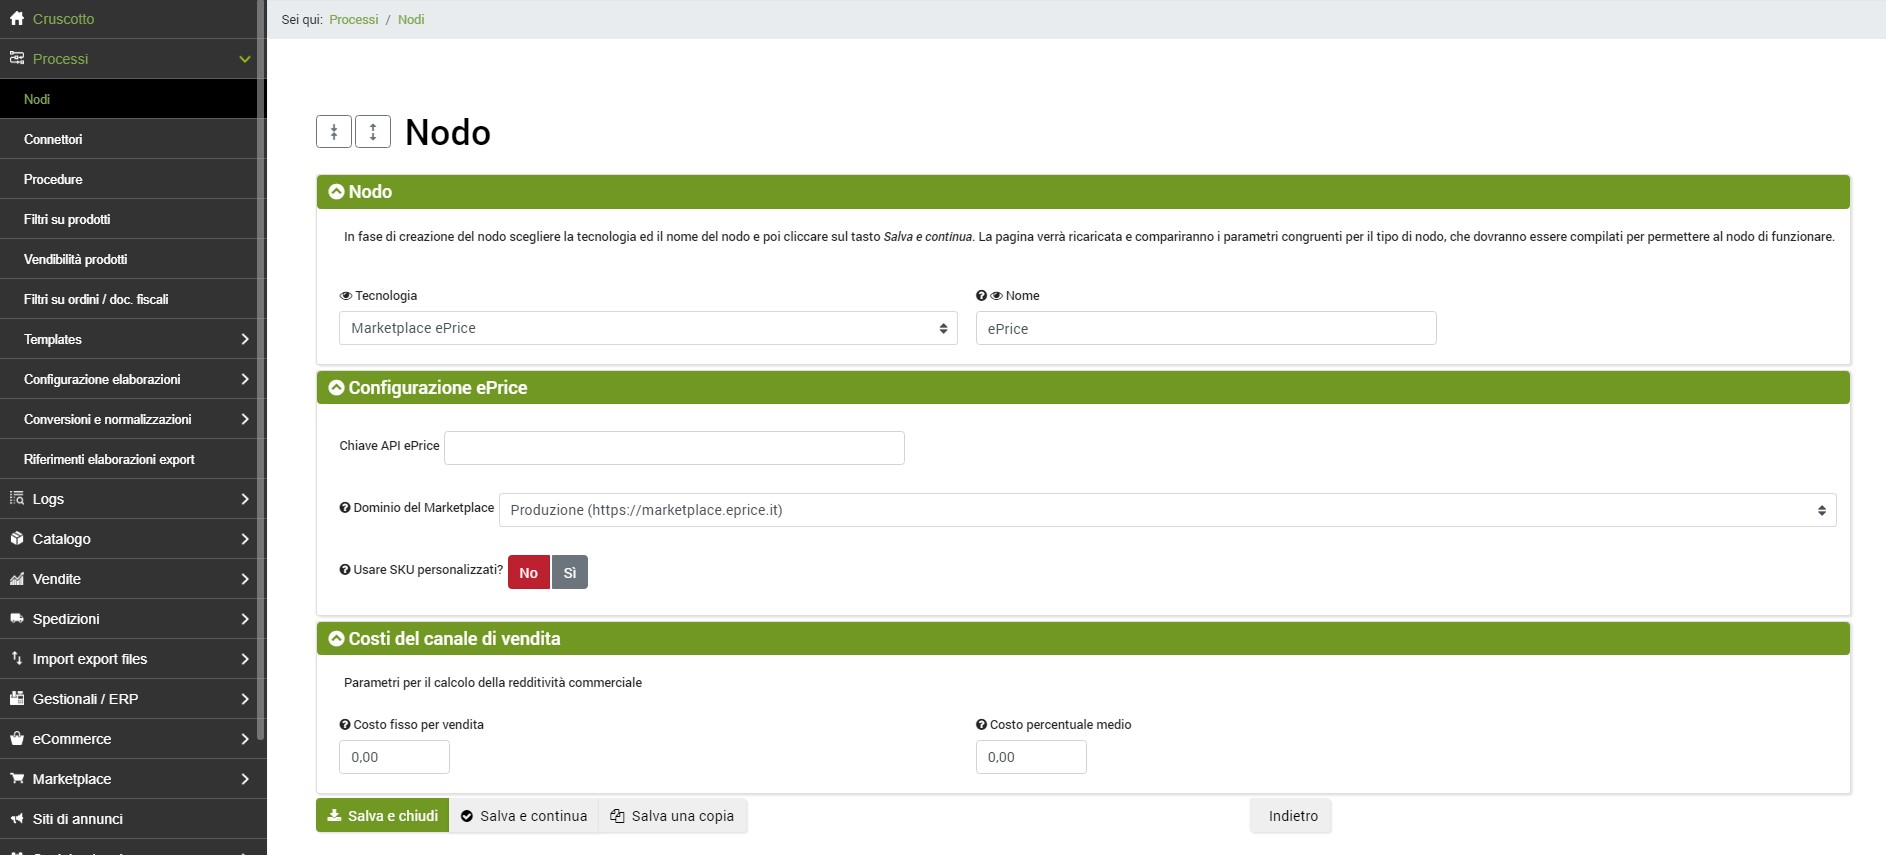This screenshot has height=855, width=1886.
Task: Click the eCommerce basket icon in sidebar
Action: (17, 739)
